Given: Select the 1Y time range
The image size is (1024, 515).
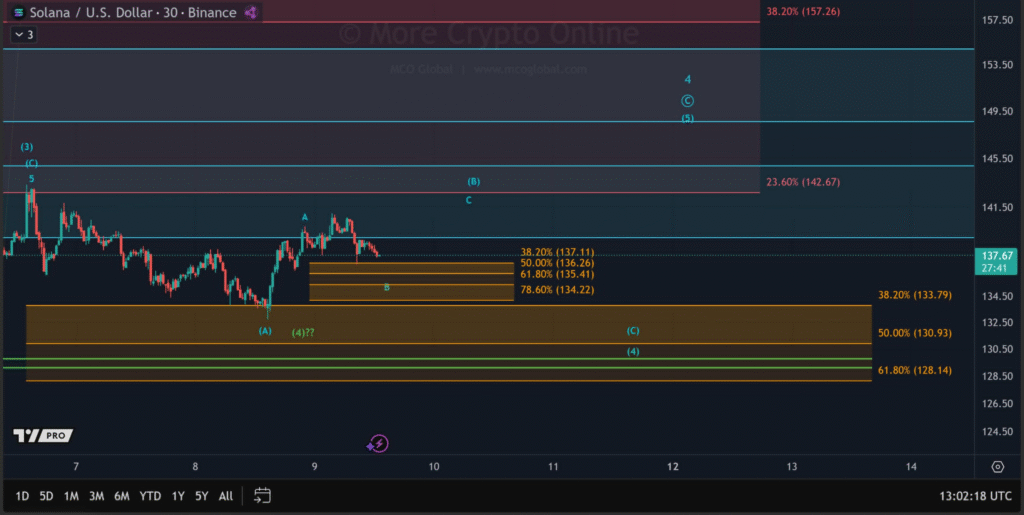Looking at the screenshot, I should [x=178, y=496].
